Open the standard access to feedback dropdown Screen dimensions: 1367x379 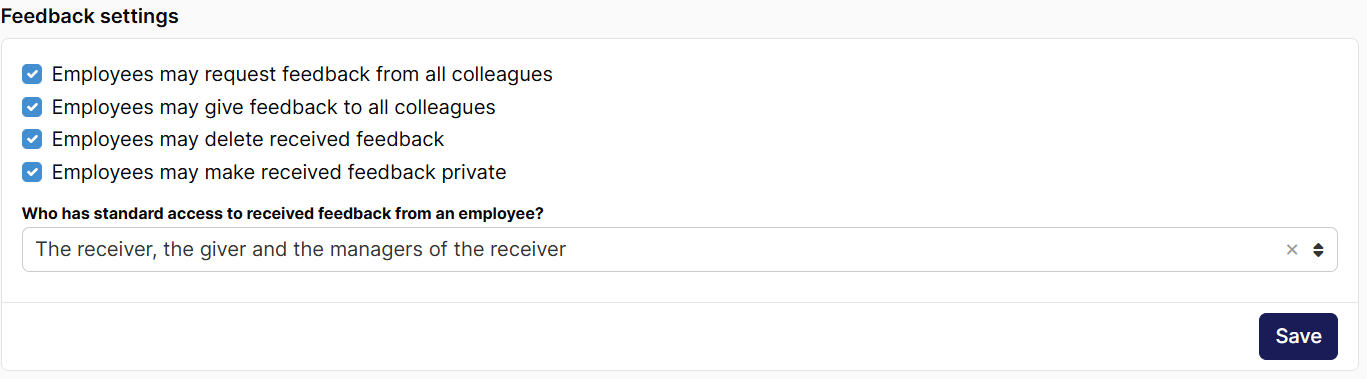coord(680,250)
